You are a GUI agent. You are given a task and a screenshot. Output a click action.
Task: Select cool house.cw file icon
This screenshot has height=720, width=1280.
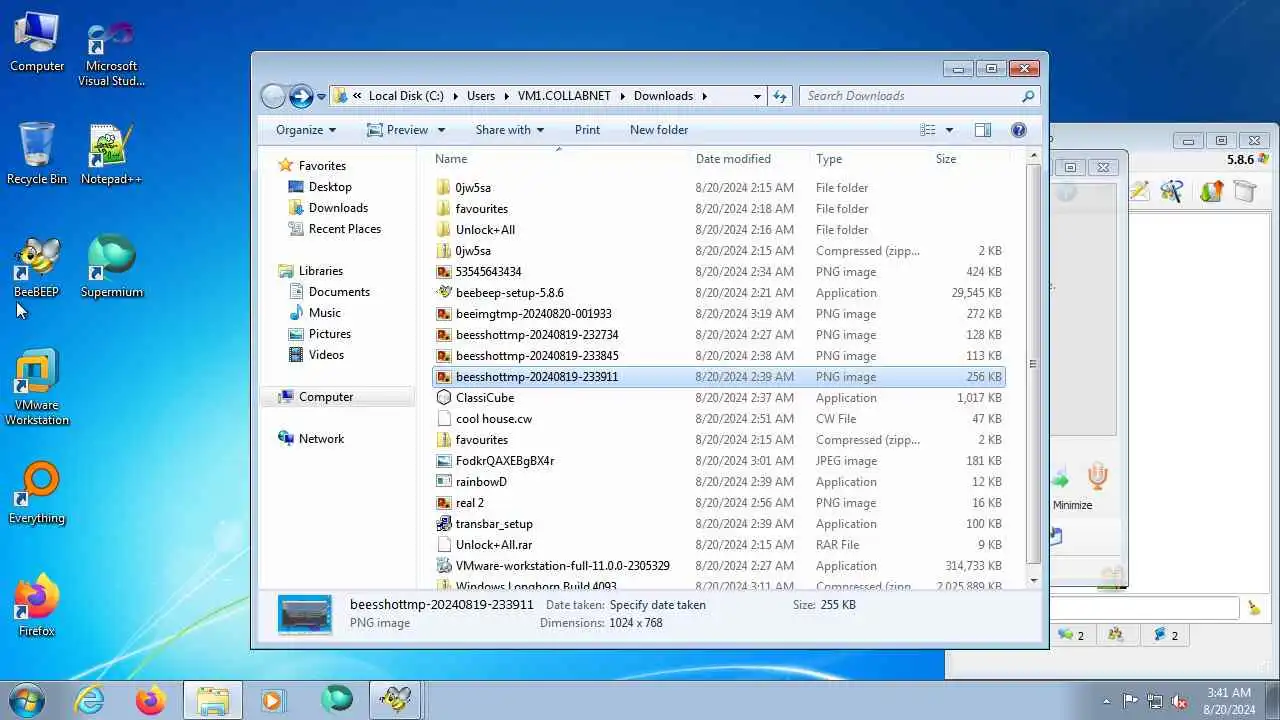[x=445, y=419]
